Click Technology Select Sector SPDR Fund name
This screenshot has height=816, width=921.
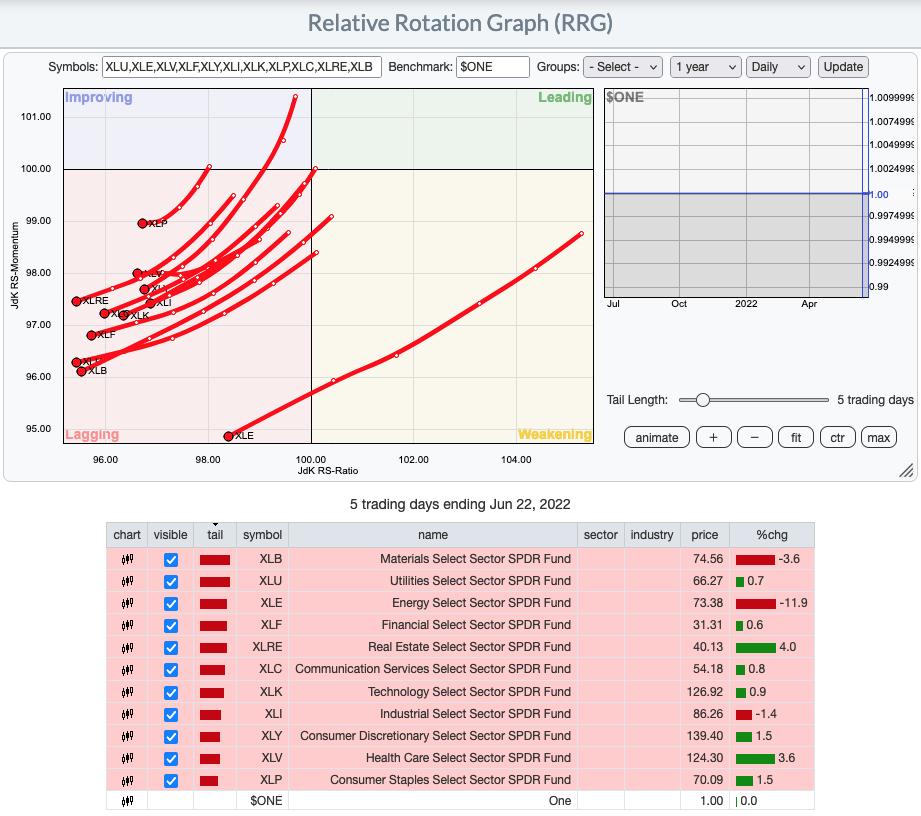[469, 692]
